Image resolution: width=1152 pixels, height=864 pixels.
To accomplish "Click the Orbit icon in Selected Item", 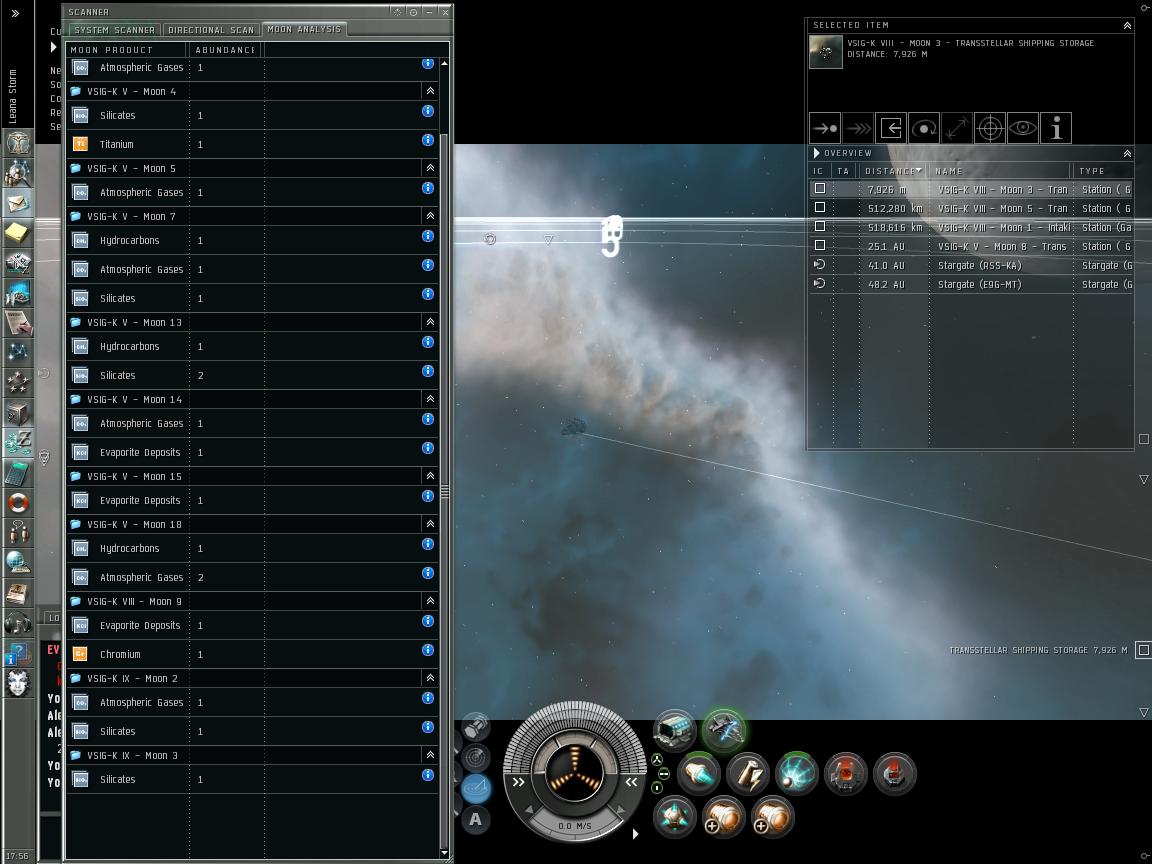I will 924,129.
